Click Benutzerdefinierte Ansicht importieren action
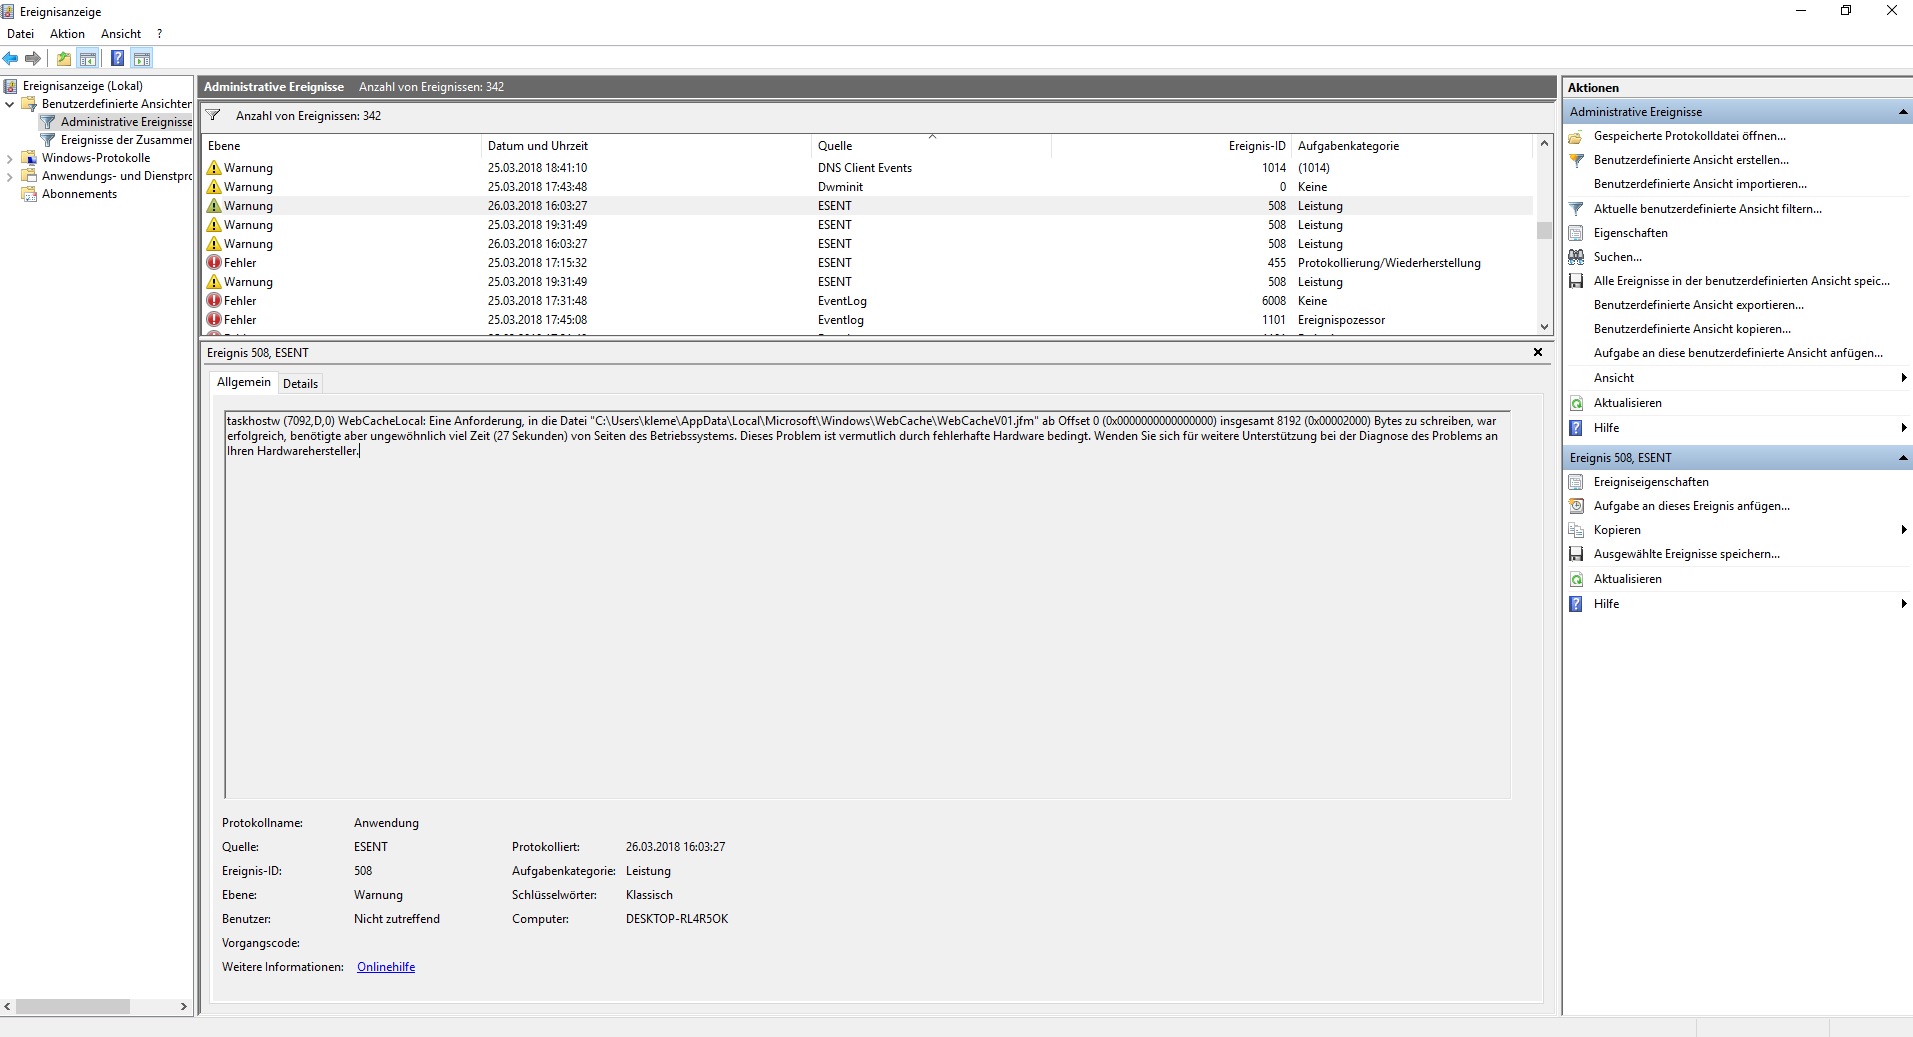This screenshot has width=1913, height=1037. [1700, 184]
